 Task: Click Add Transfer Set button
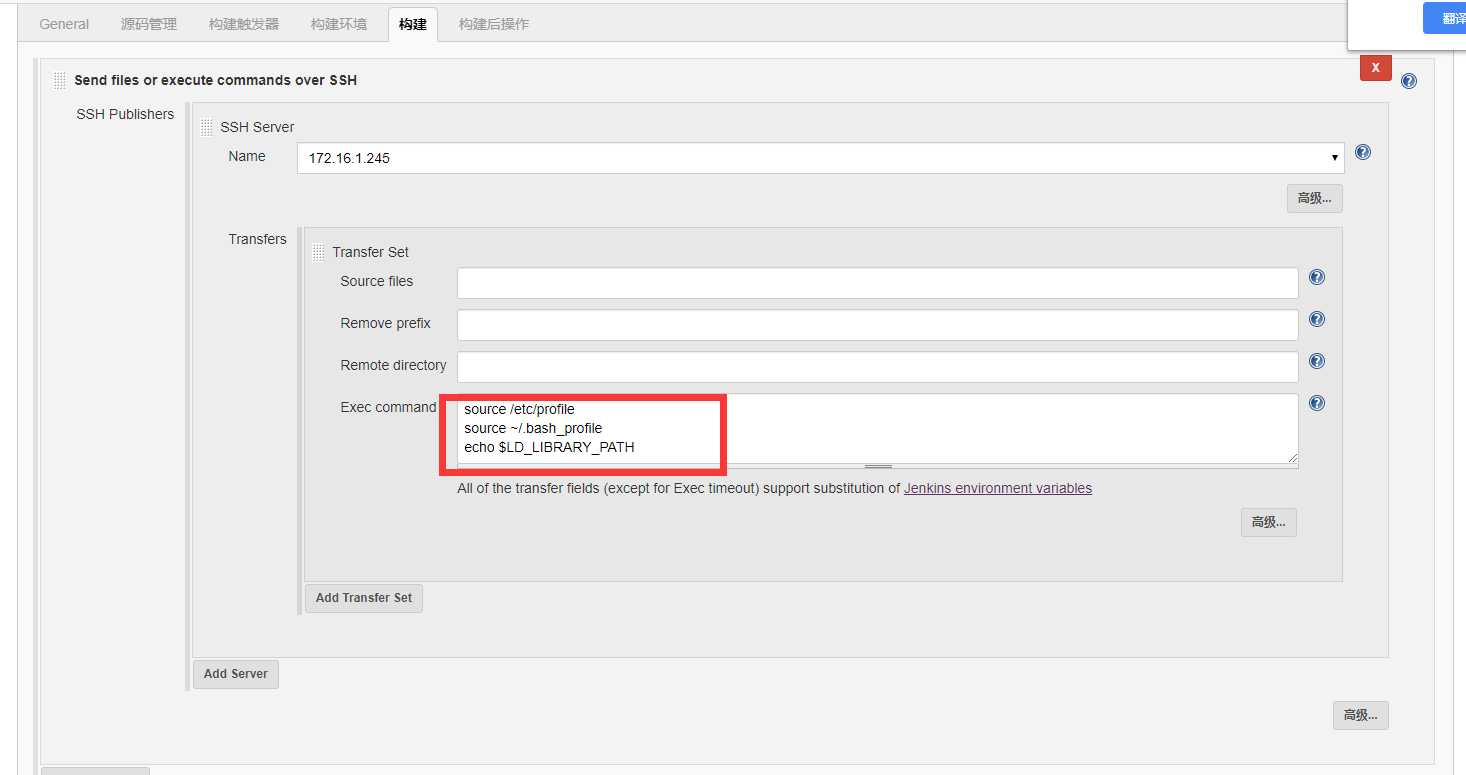click(364, 598)
